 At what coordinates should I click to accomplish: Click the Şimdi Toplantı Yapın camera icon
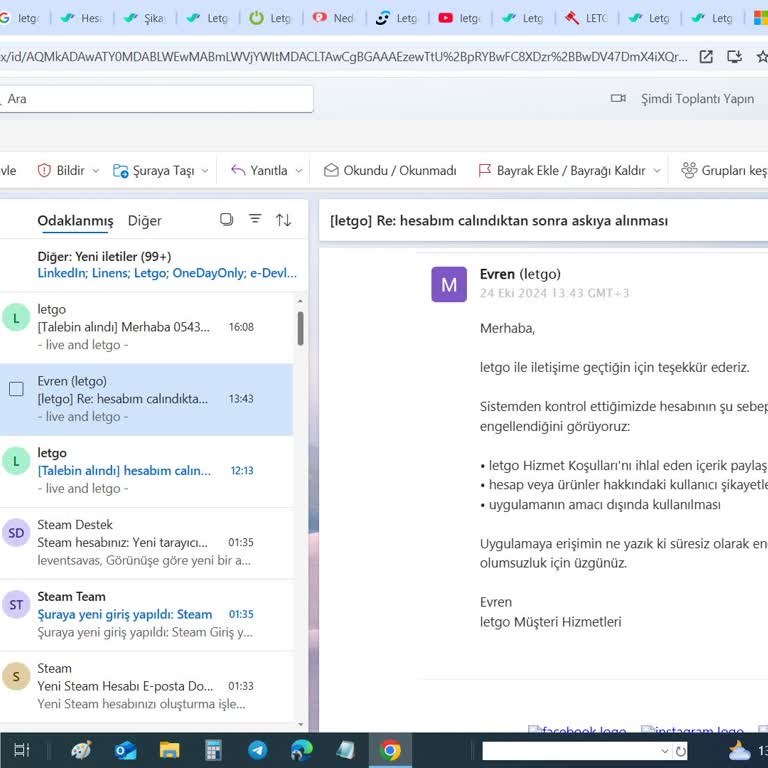619,99
